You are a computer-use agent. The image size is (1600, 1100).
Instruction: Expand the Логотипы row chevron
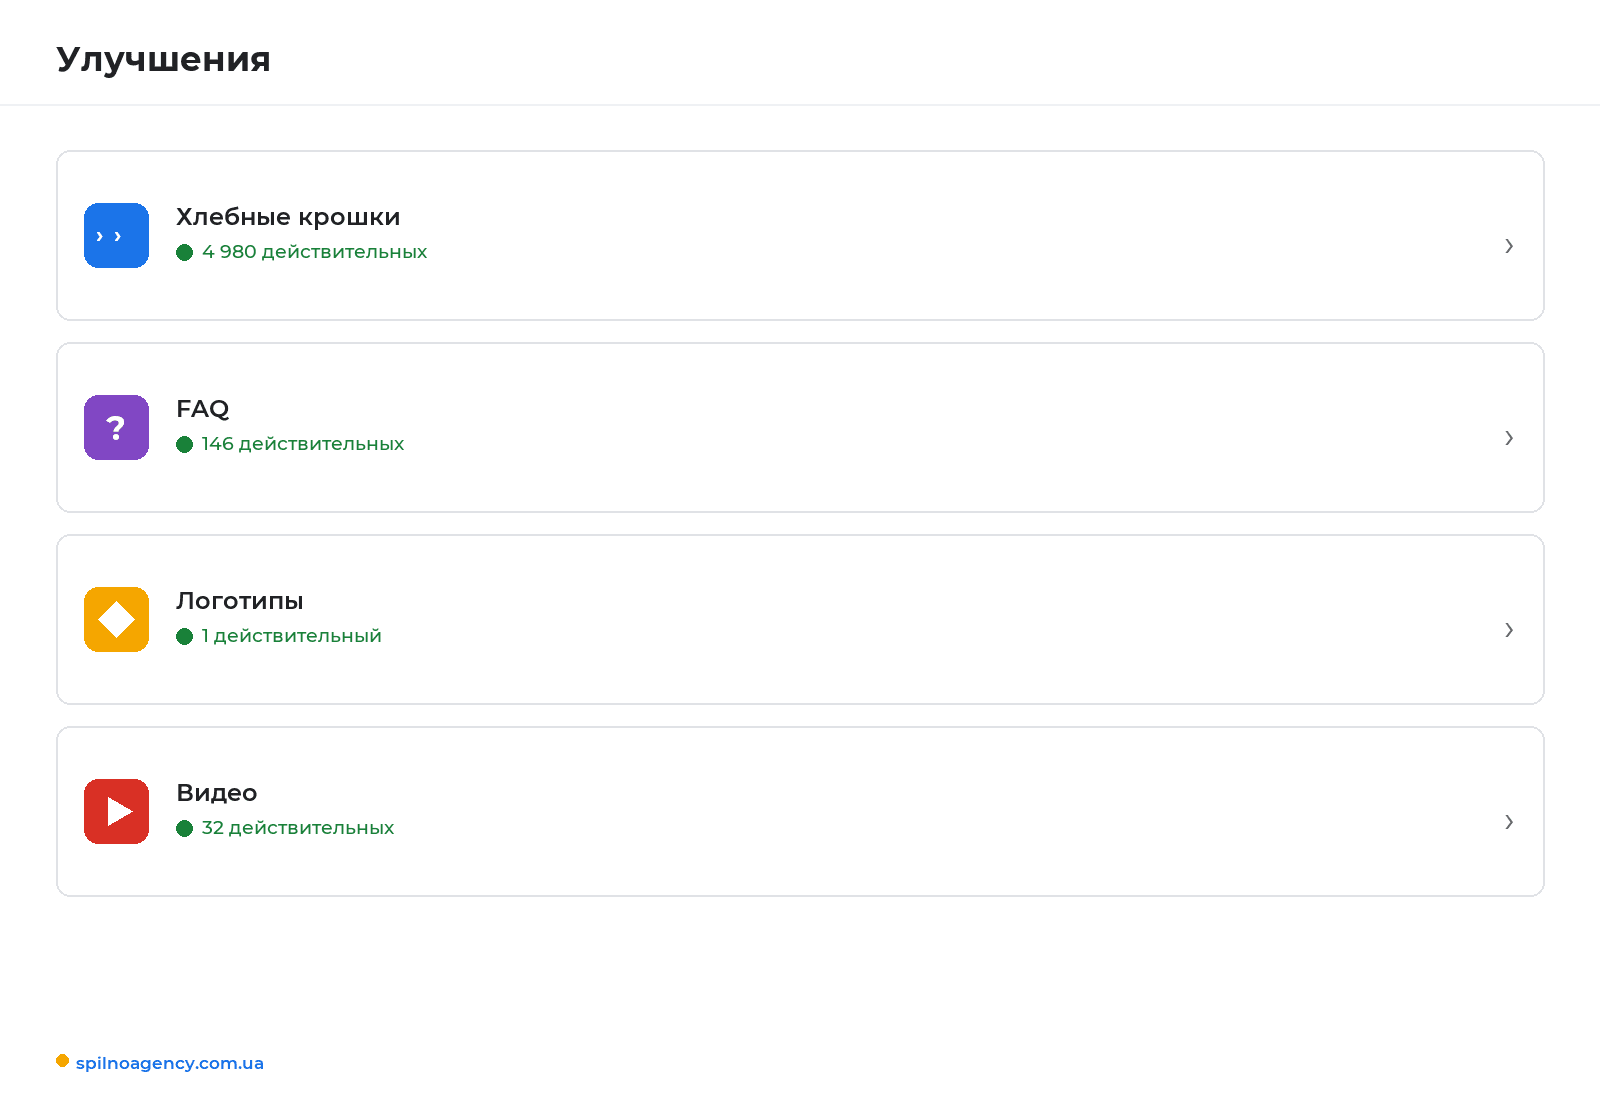pos(1509,630)
